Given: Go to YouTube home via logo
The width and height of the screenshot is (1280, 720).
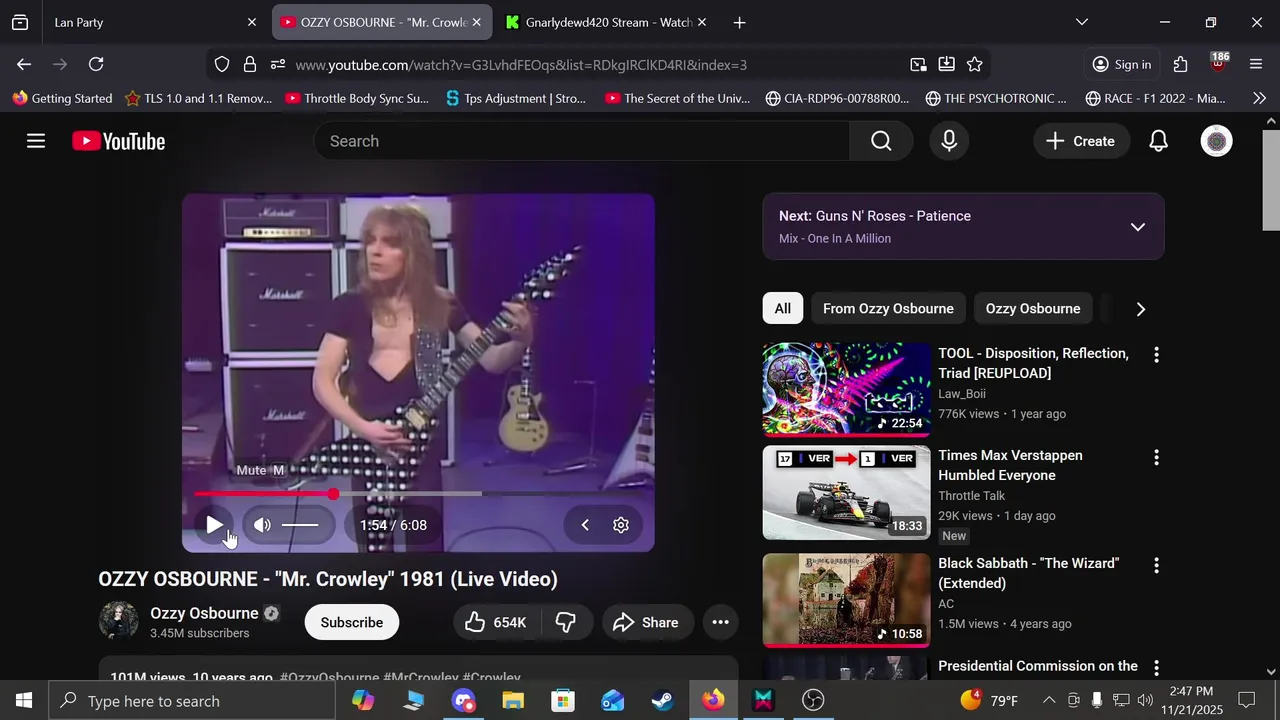Looking at the screenshot, I should 119,141.
